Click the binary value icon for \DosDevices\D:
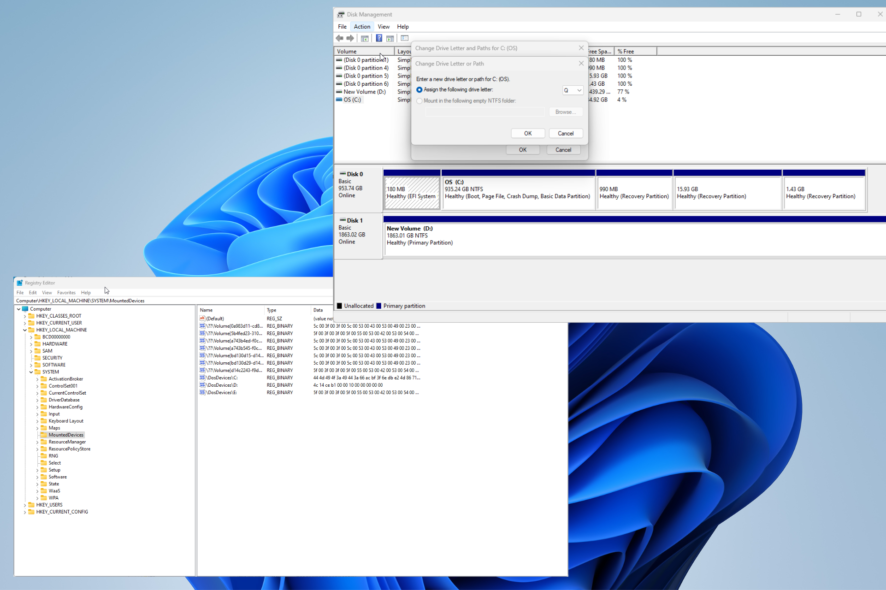 (202, 385)
